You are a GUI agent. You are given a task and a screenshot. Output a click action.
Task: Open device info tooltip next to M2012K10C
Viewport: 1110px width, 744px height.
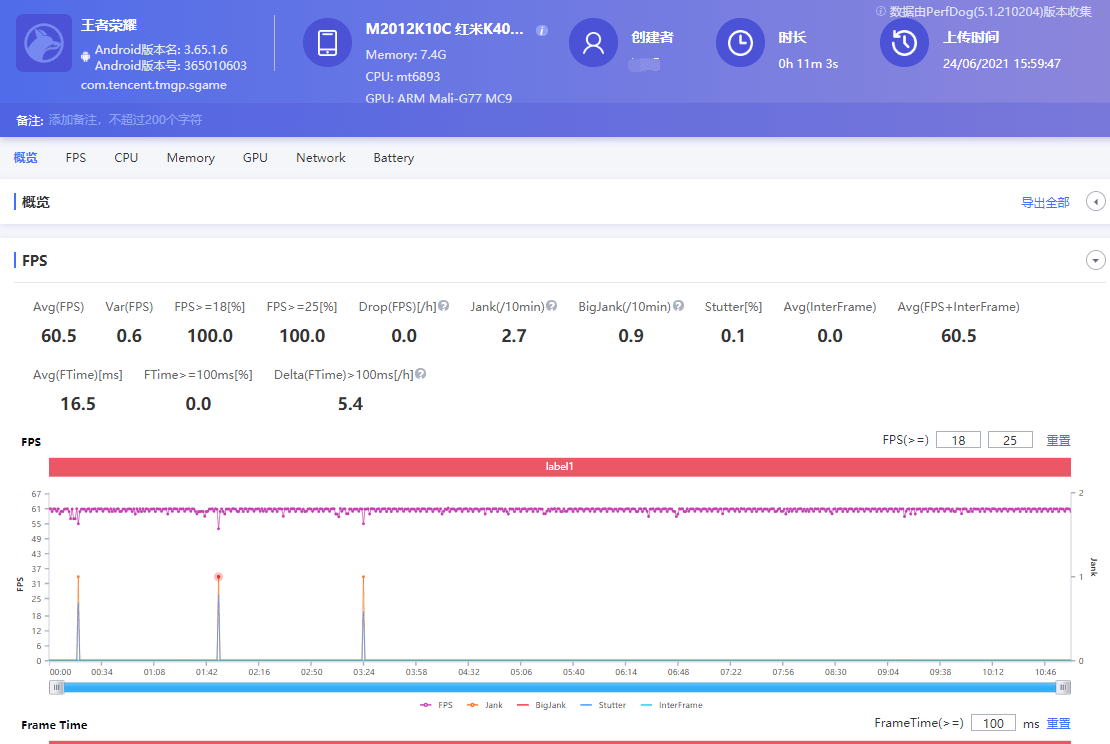[542, 30]
